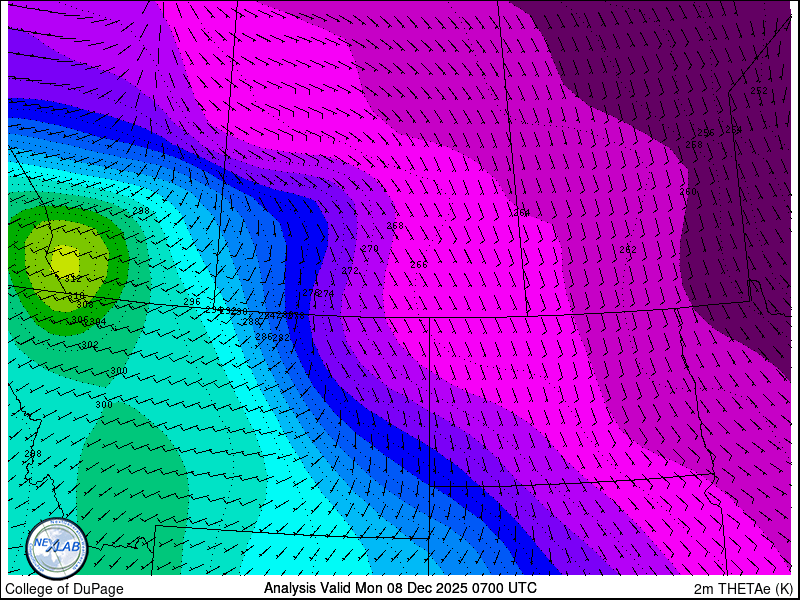
Task: Click the 304 contour label
Action: 97,322
